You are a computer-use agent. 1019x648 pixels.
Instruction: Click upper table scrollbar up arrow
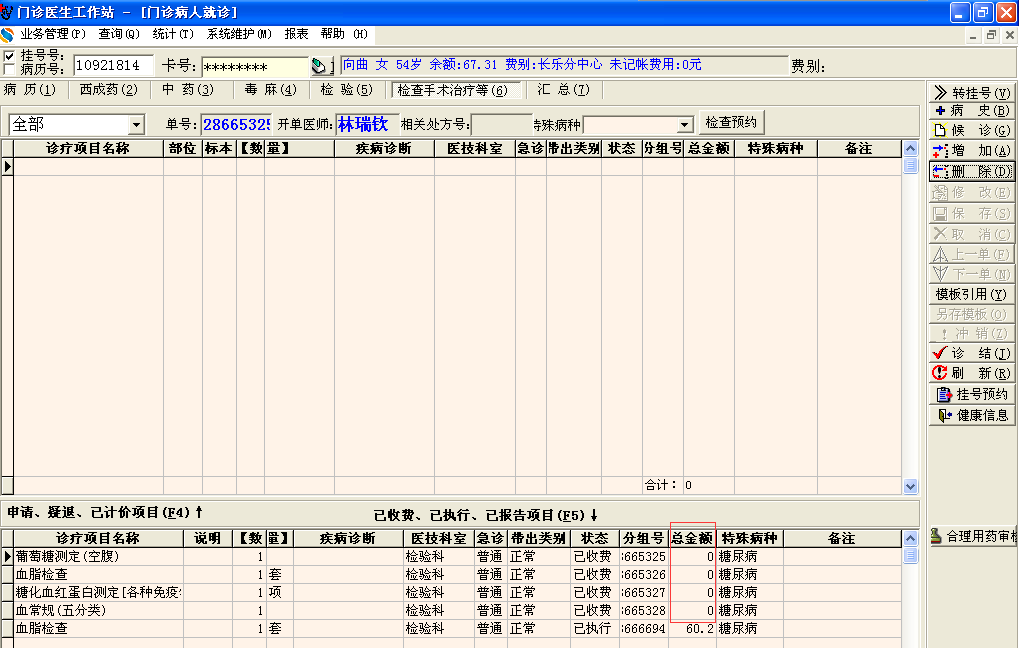(x=910, y=149)
